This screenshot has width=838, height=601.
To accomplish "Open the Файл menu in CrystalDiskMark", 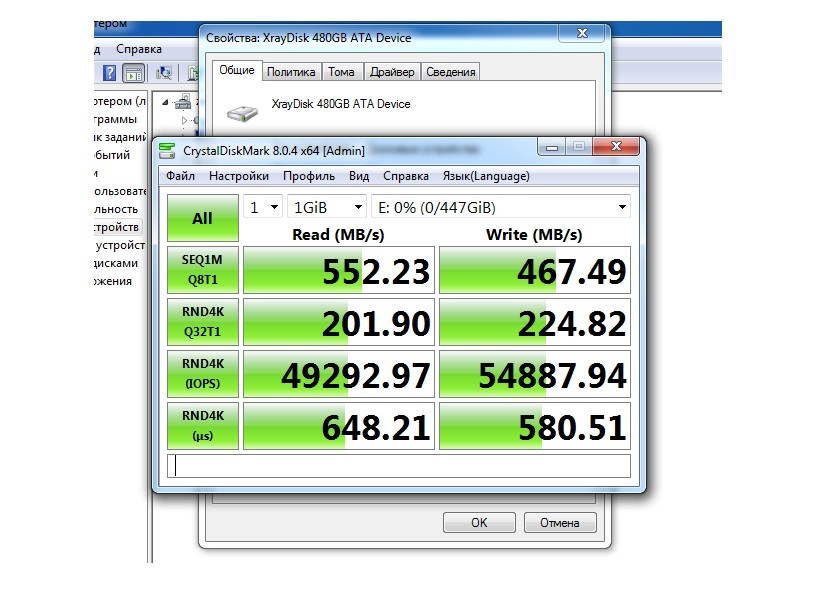I will point(180,176).
